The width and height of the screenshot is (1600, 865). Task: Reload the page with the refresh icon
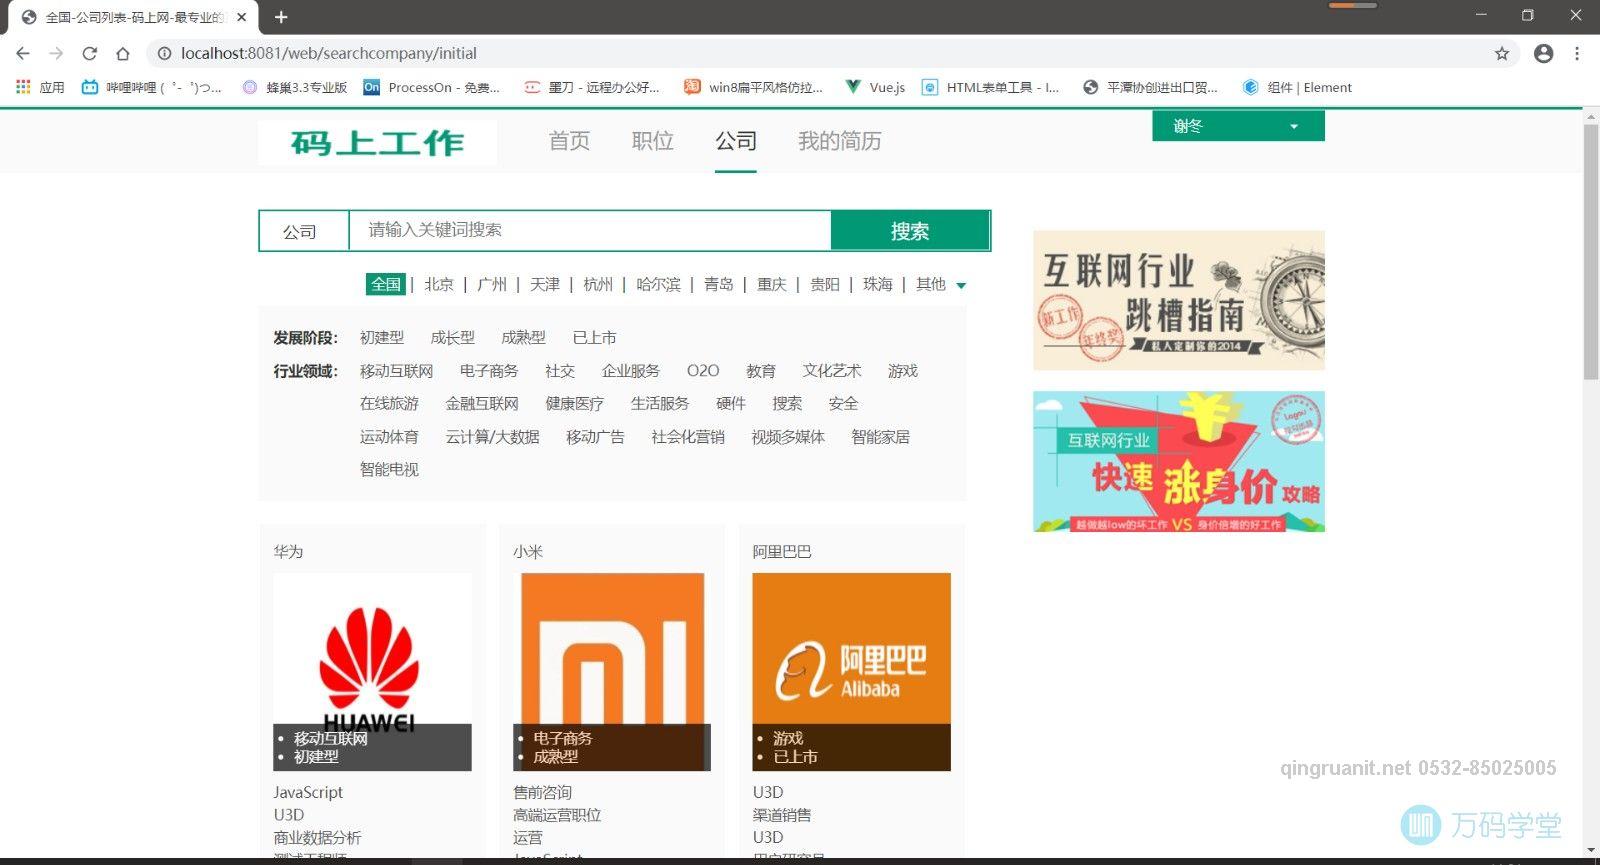click(x=89, y=53)
